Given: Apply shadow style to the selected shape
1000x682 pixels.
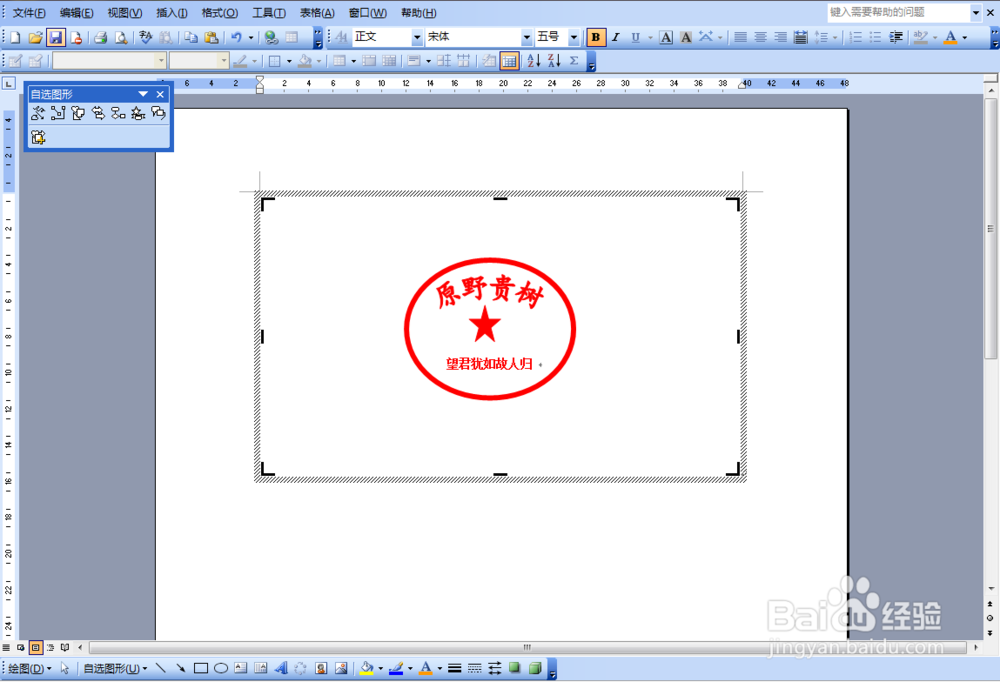Looking at the screenshot, I should pyautogui.click(x=513, y=667).
